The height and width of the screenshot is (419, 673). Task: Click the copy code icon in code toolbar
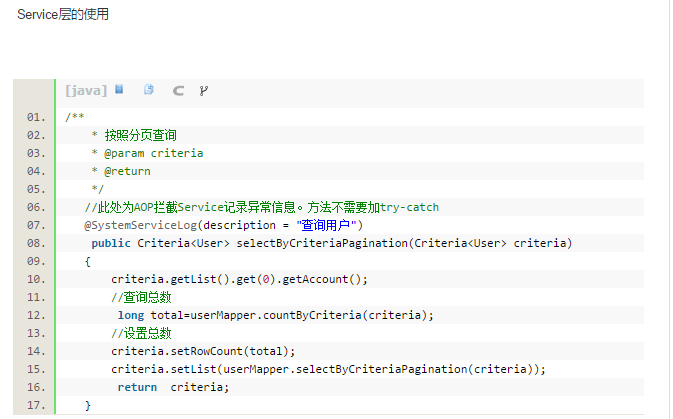(149, 89)
